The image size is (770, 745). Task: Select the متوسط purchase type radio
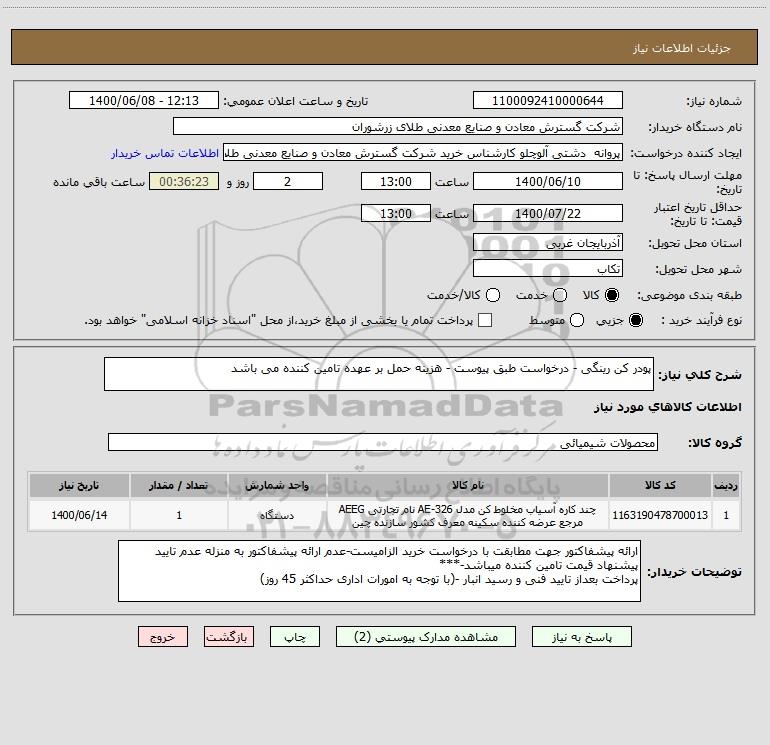click(x=577, y=321)
